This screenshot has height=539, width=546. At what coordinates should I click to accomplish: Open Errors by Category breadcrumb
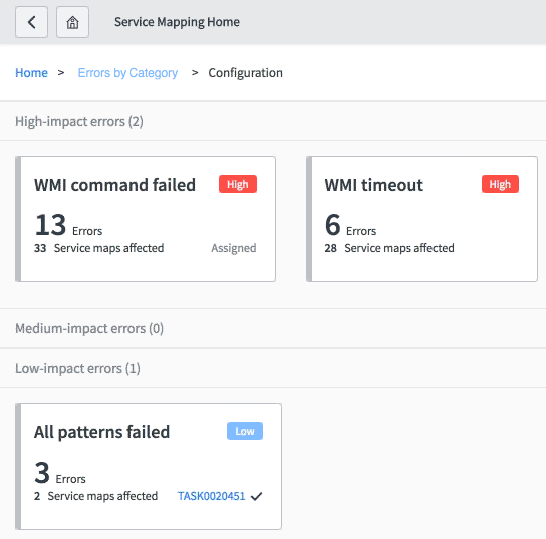[x=128, y=73]
